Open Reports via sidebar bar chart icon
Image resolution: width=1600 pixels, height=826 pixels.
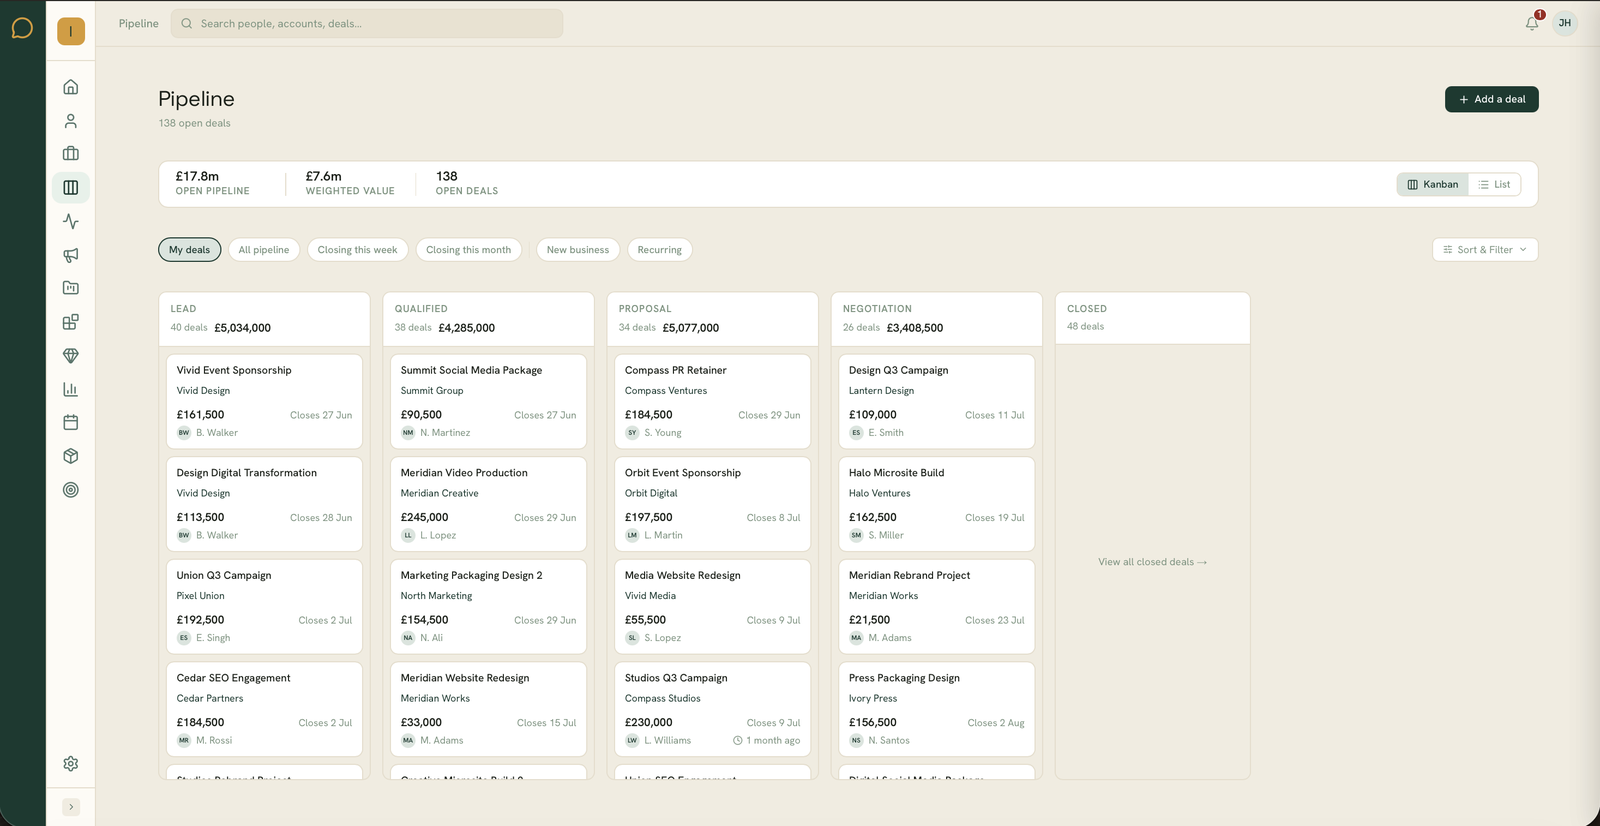(x=71, y=389)
